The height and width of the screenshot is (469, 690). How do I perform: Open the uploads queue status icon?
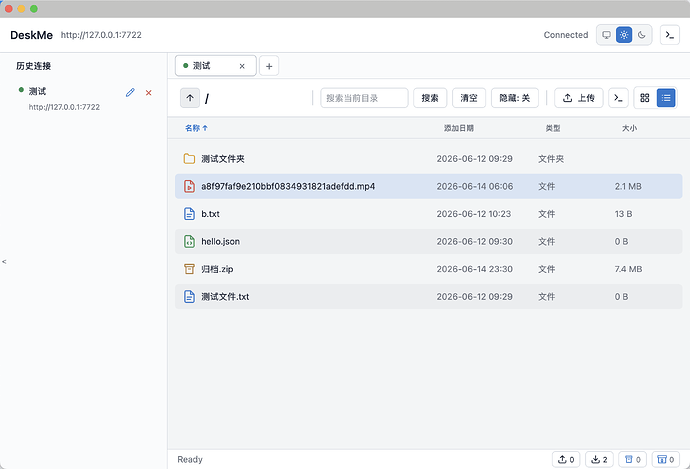click(x=566, y=459)
